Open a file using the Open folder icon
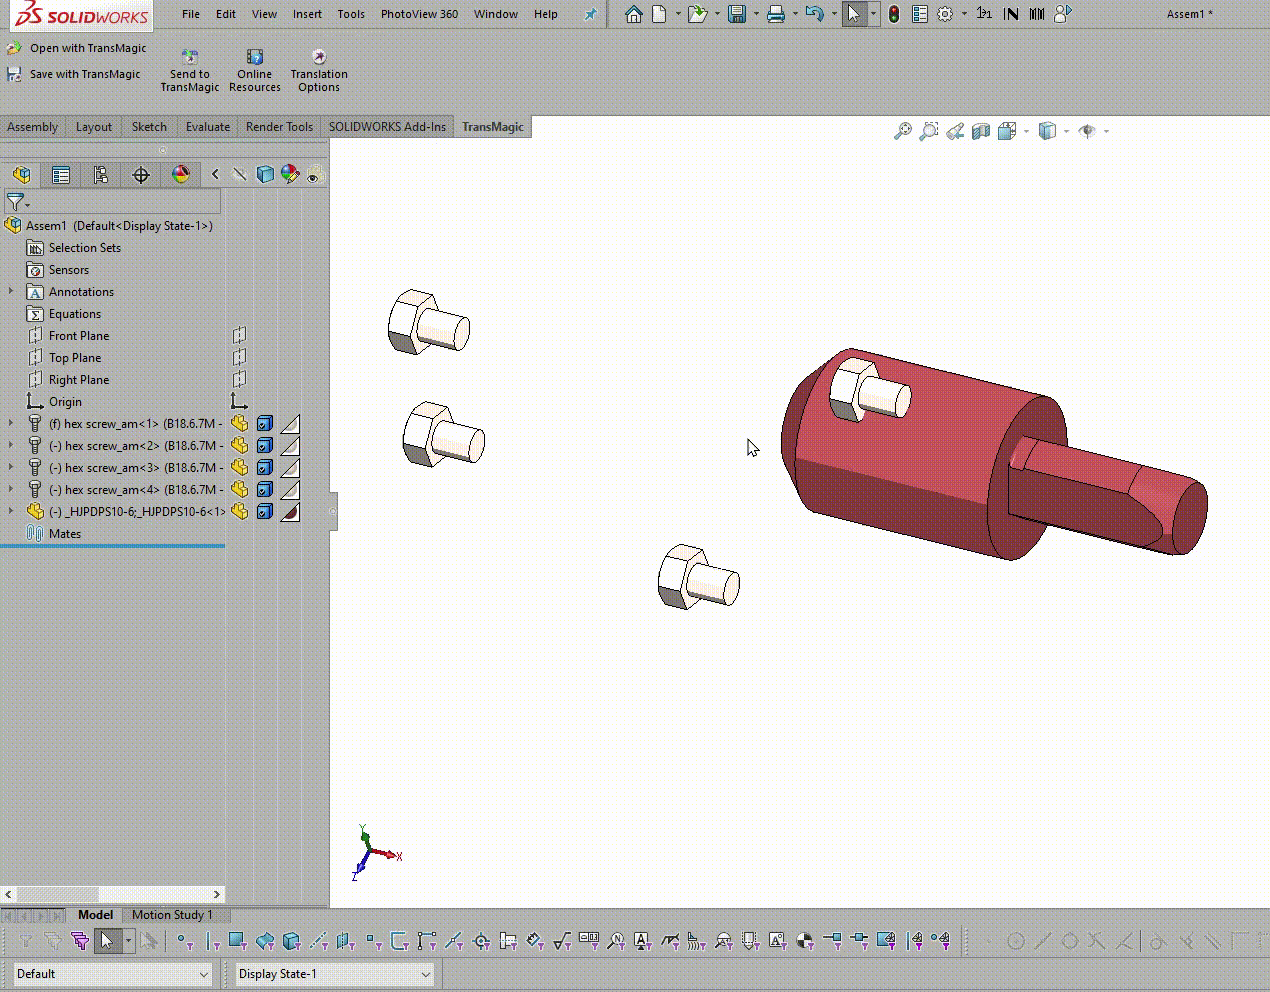 click(x=697, y=14)
